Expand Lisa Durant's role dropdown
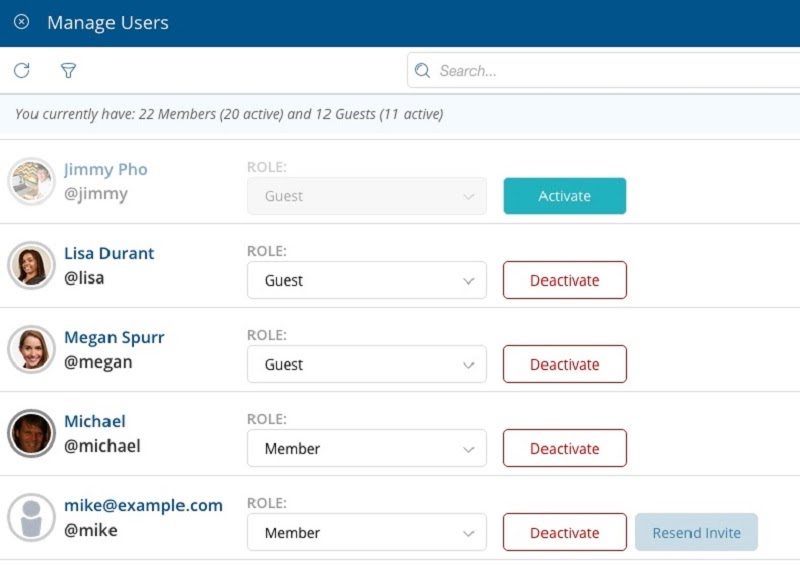 (367, 280)
